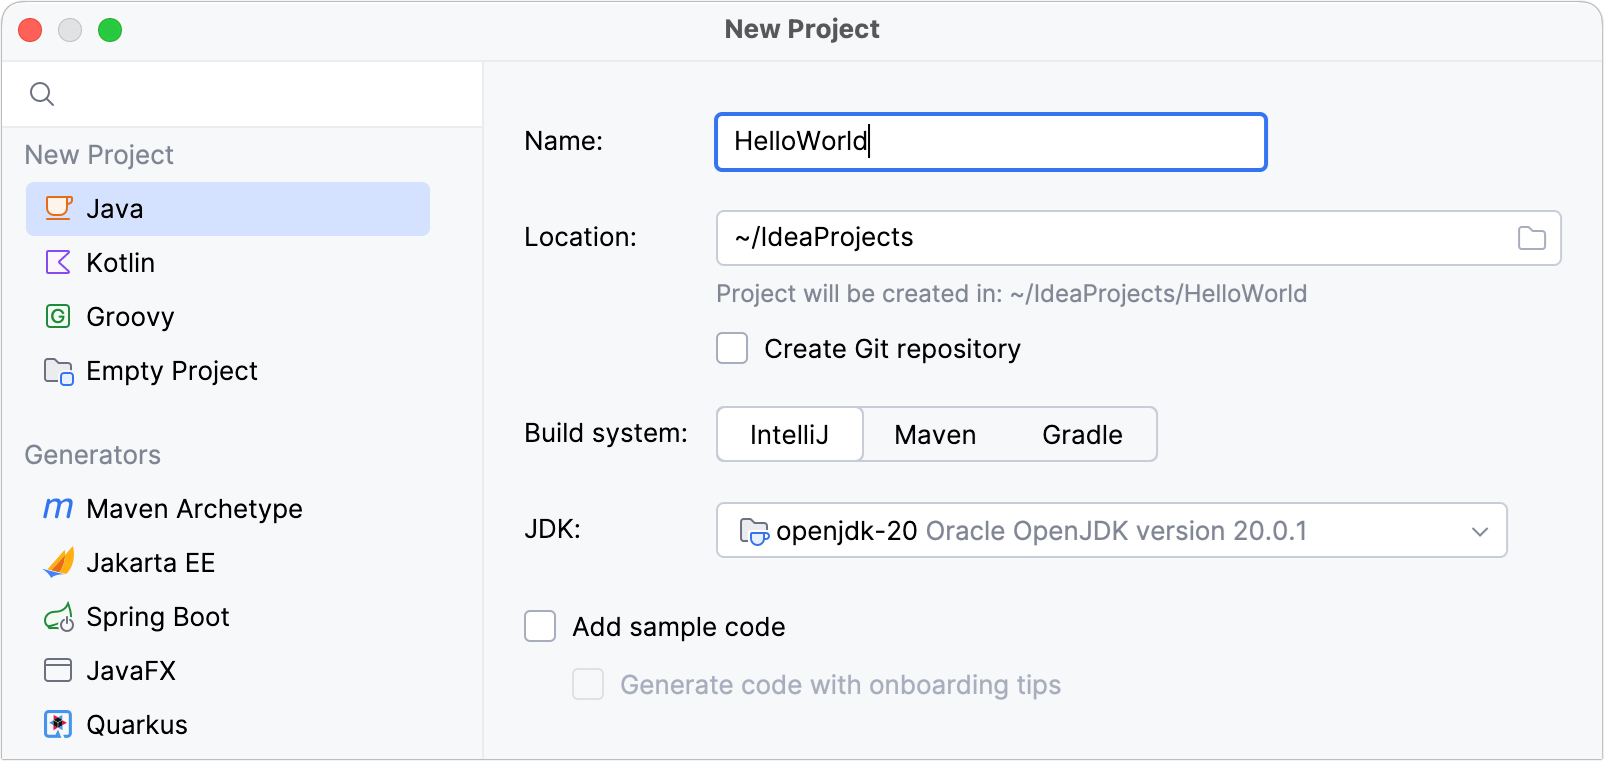Toggle Generate code with onboarding tips

point(588,684)
